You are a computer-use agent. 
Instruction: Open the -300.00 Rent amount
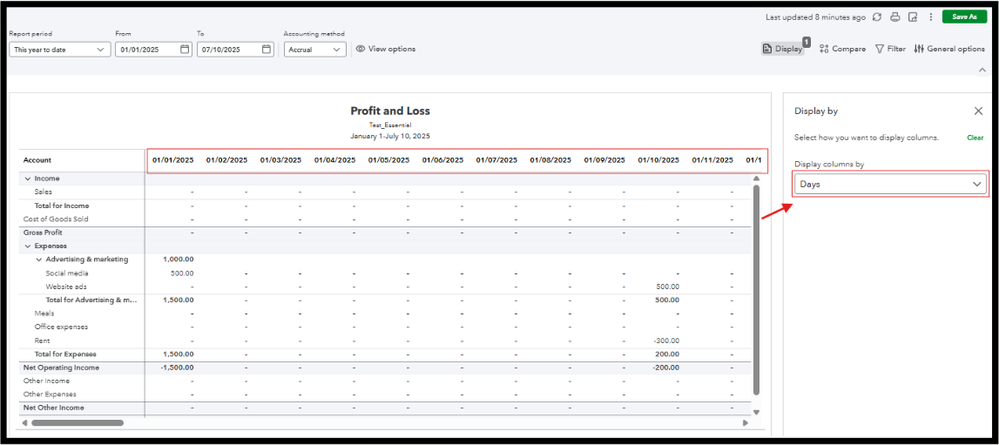[x=665, y=341]
